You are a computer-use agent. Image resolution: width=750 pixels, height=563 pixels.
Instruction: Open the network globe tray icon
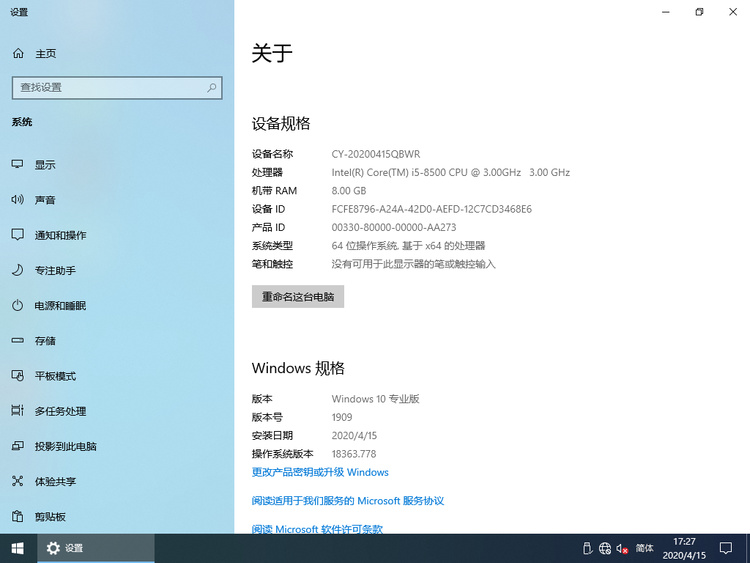tap(604, 548)
